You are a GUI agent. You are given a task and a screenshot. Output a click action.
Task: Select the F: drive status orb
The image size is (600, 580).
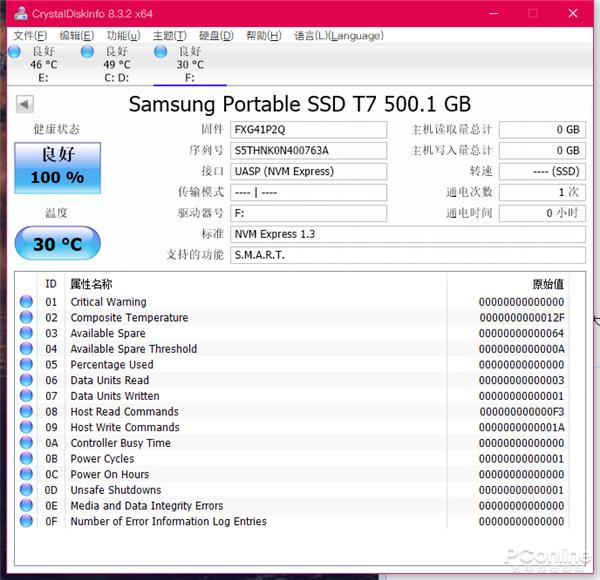pos(160,52)
